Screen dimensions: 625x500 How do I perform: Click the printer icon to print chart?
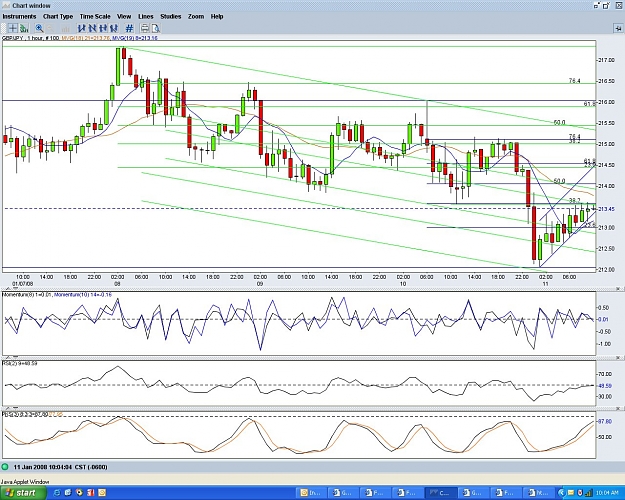tap(145, 28)
